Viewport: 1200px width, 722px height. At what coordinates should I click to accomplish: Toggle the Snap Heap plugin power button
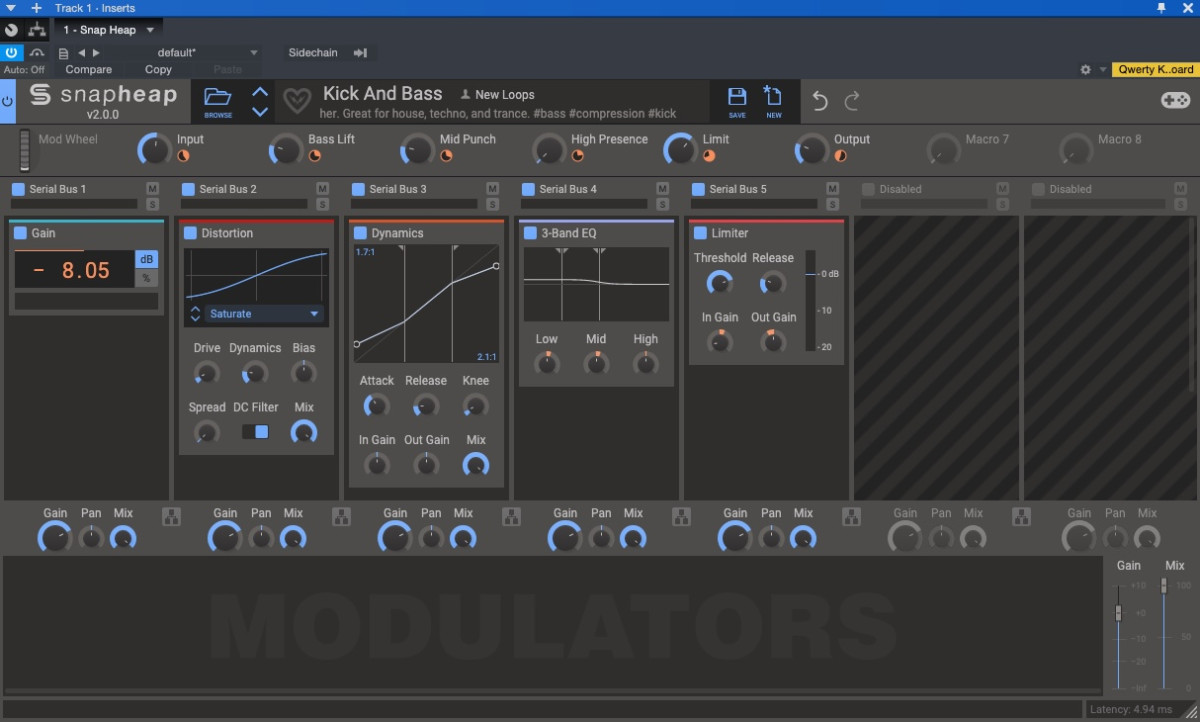coord(8,100)
